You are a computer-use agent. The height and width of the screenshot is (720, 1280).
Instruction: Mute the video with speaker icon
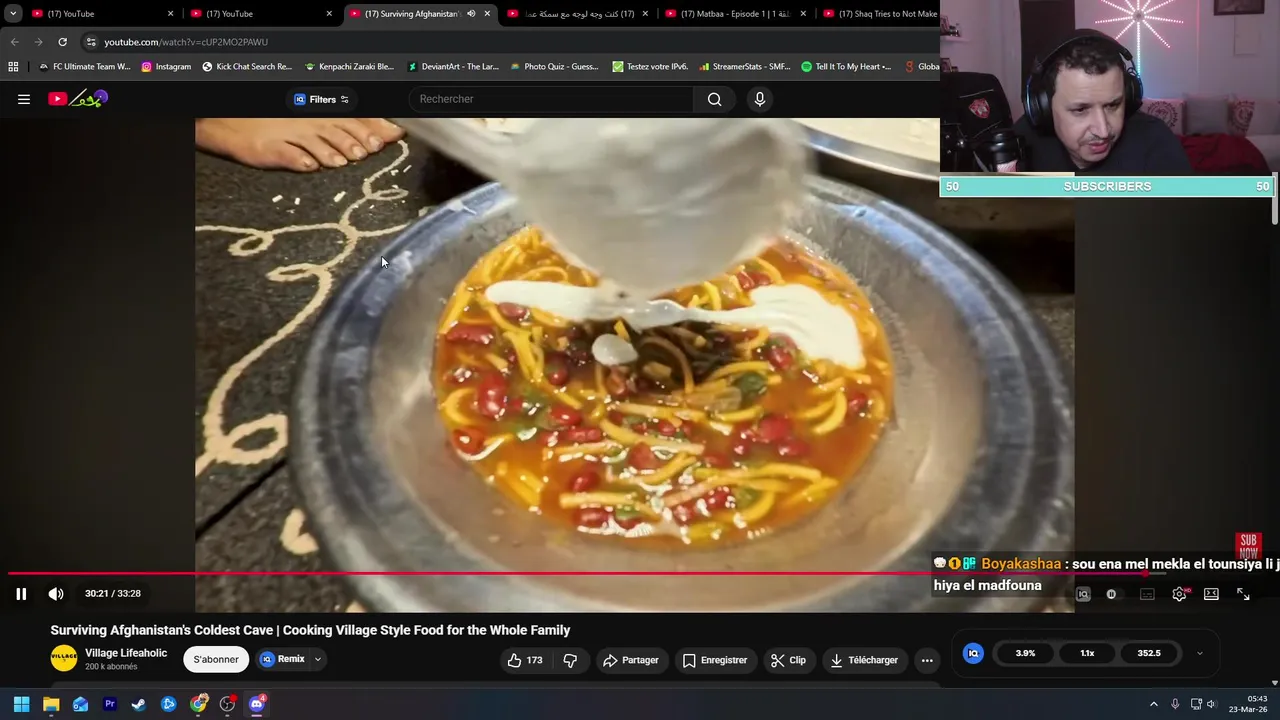[56, 594]
